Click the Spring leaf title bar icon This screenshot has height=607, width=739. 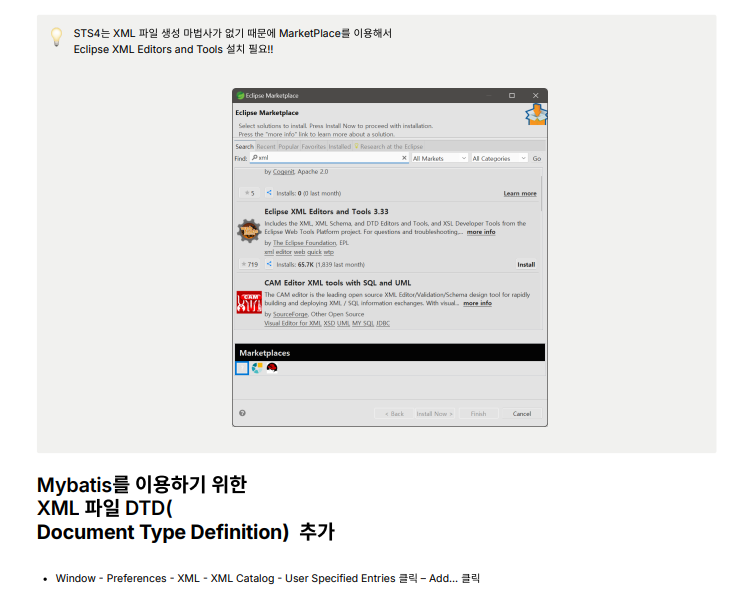240,96
